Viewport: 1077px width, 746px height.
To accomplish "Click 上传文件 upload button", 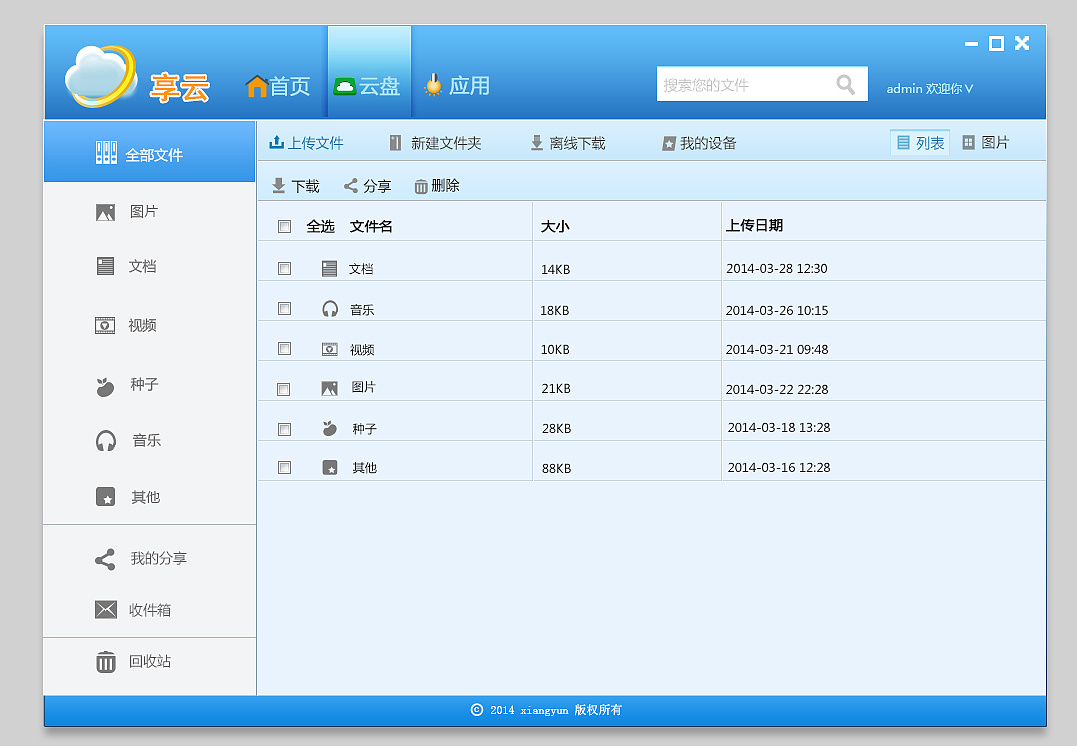I will coord(306,143).
